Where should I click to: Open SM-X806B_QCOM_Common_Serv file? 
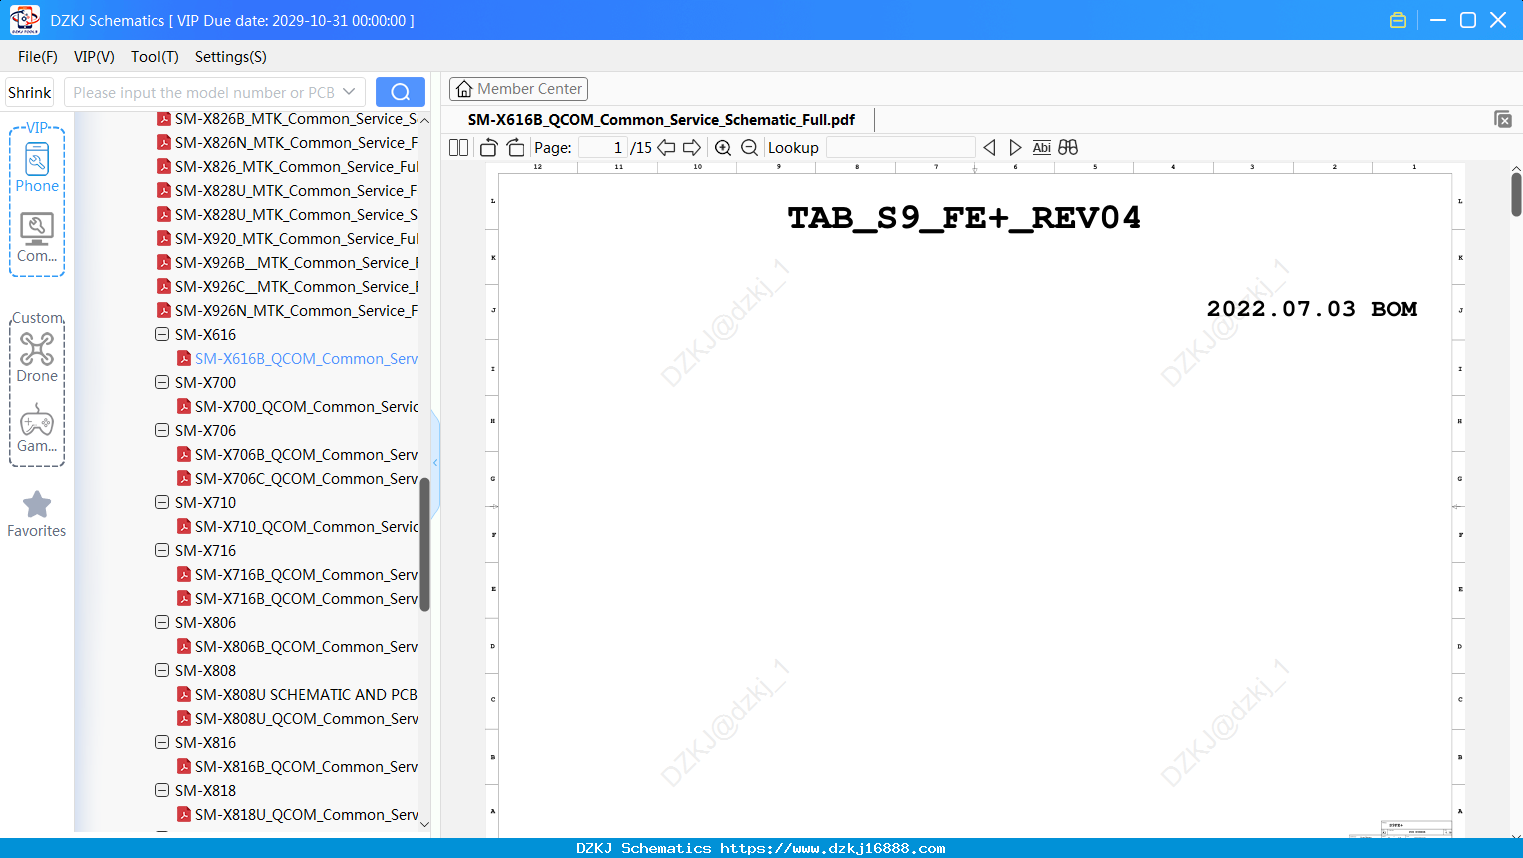306,647
